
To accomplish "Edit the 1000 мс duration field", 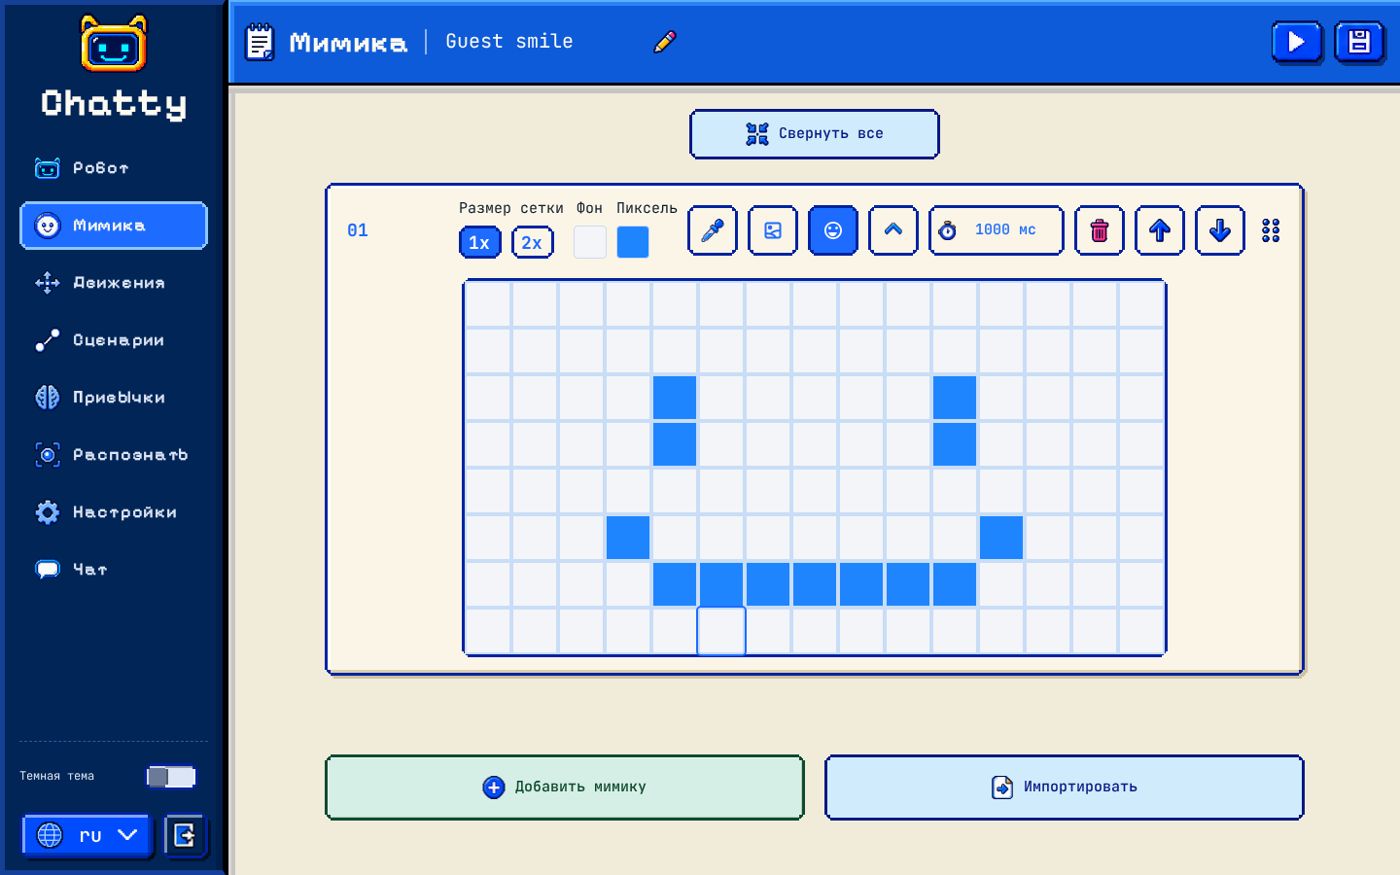I will 996,230.
